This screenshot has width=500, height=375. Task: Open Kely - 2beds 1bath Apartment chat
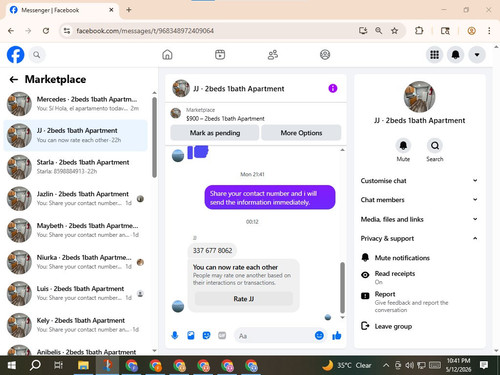click(x=76, y=325)
